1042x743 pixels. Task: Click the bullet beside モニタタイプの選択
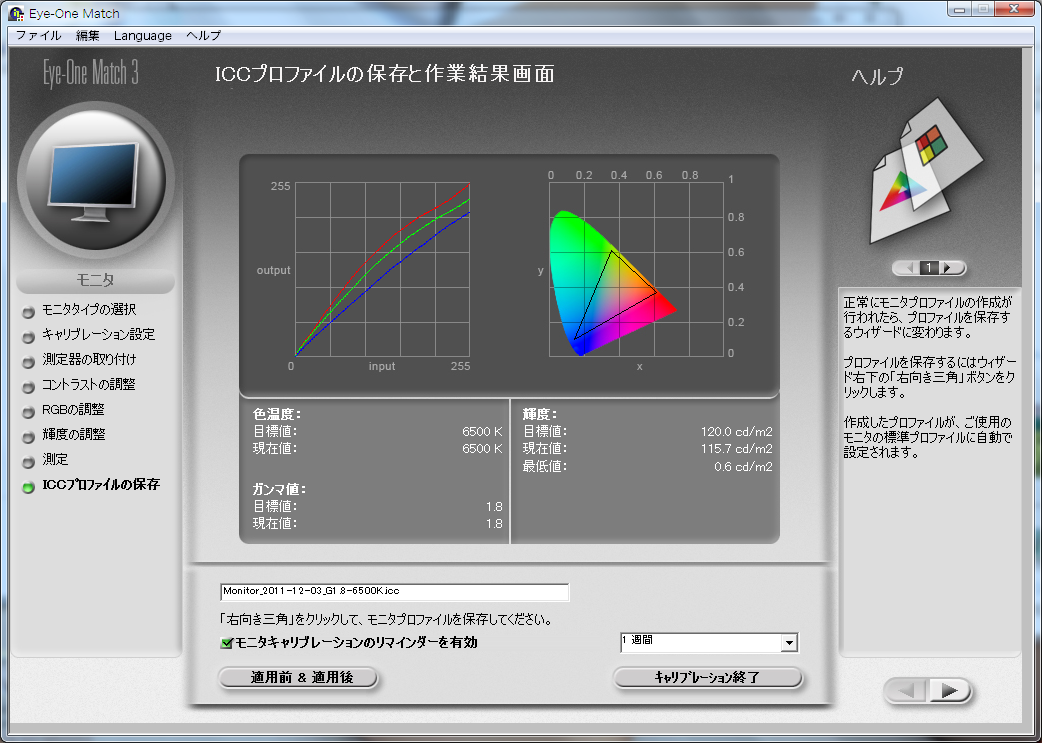click(28, 312)
